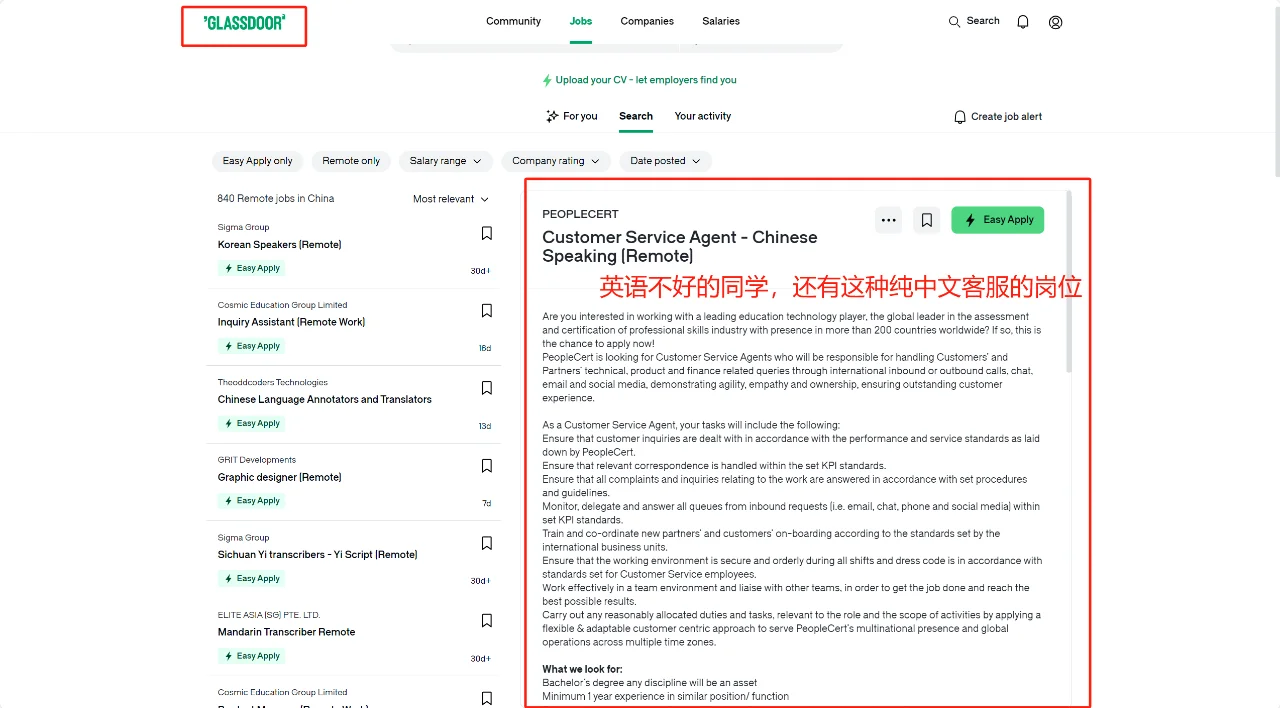Bookmark Chinese Language Annotators and Translators job
Screen dimensions: 1280x708
tap(487, 388)
